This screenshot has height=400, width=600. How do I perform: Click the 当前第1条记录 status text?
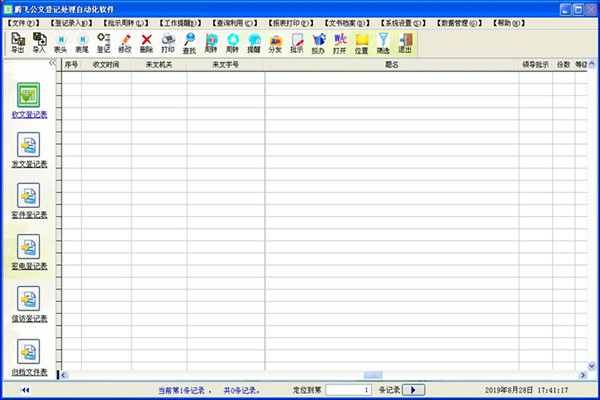click(x=184, y=390)
